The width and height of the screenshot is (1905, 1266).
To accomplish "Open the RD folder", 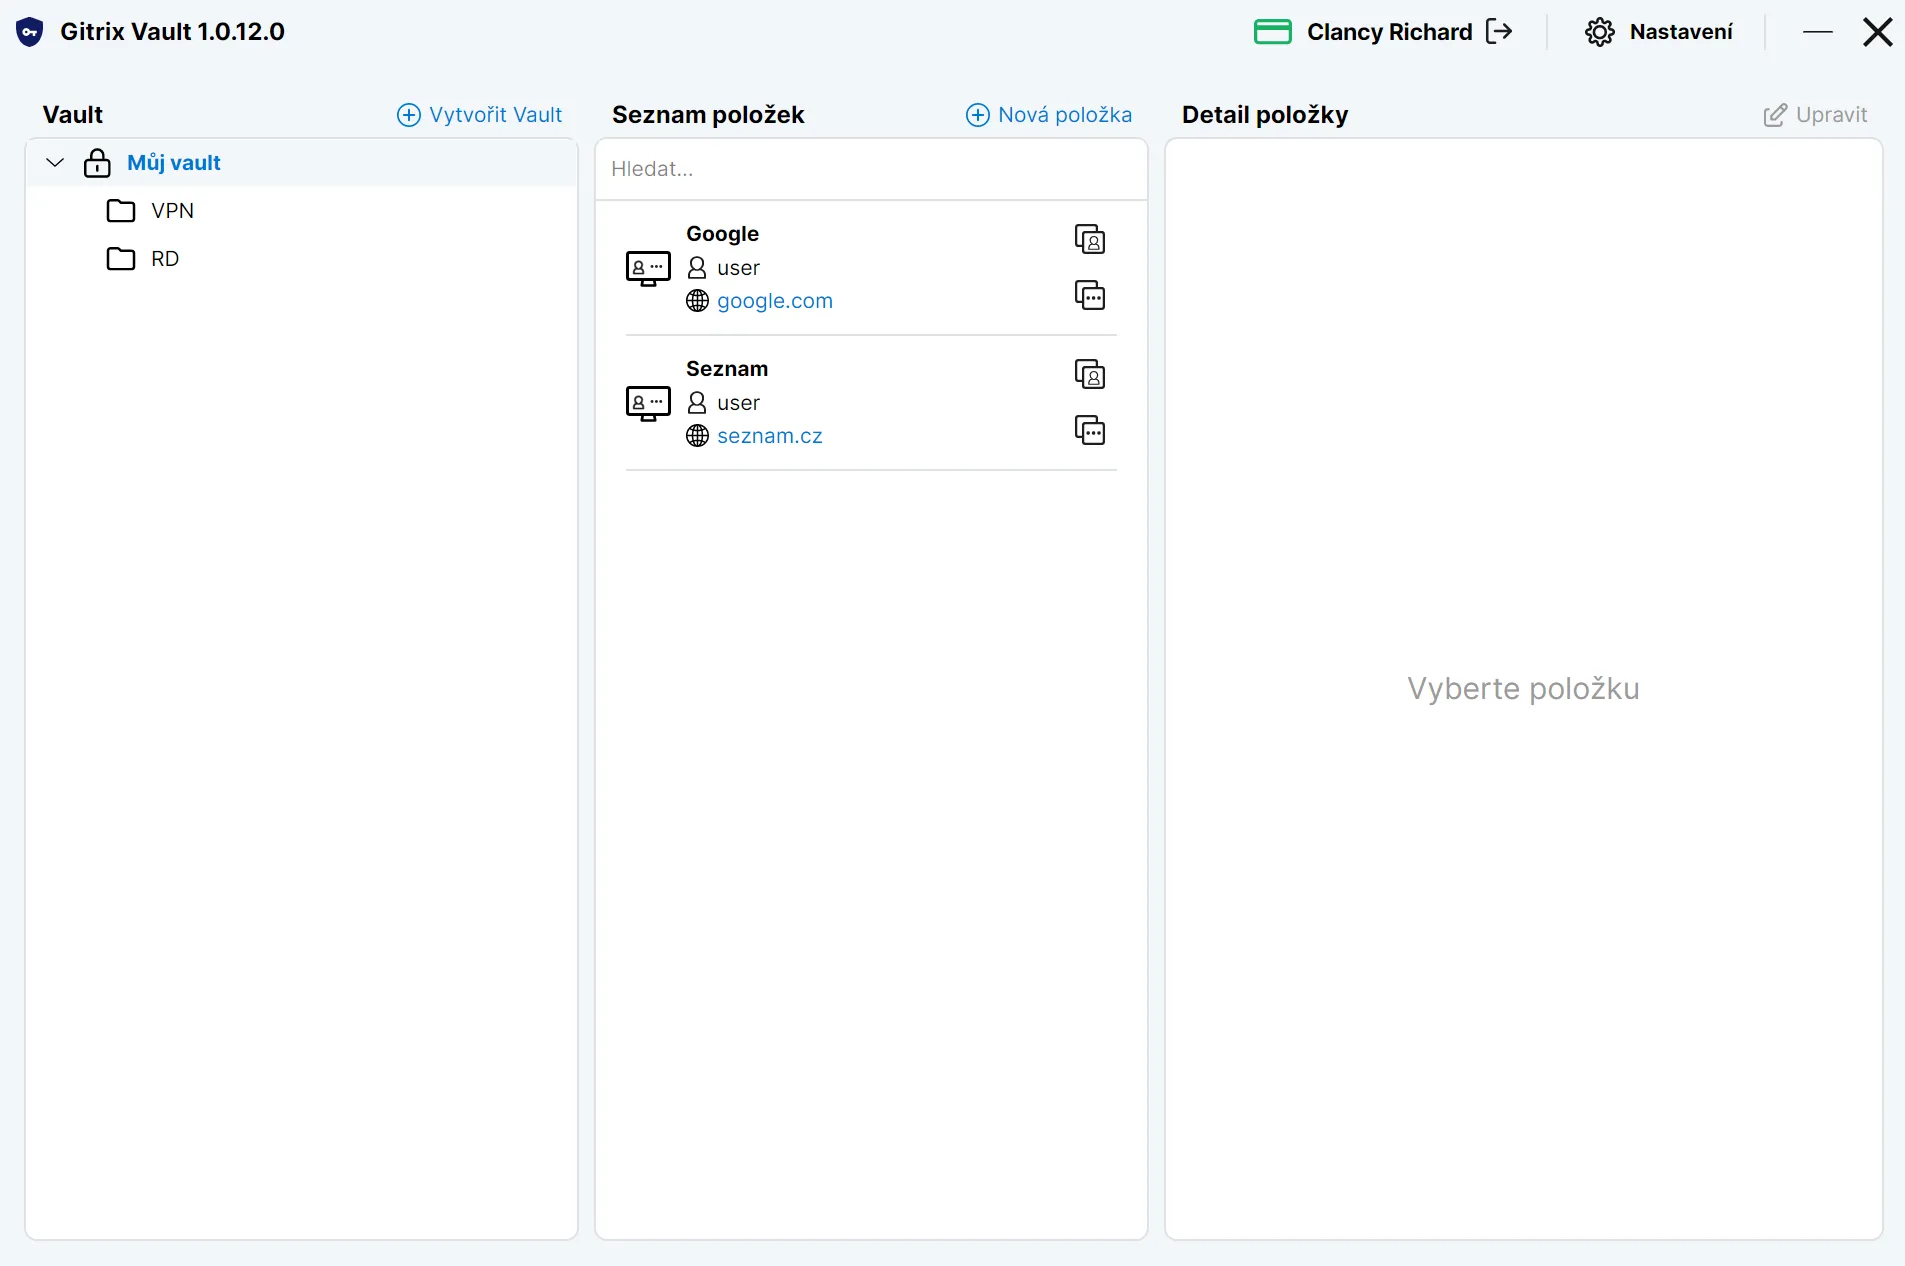I will (x=165, y=259).
